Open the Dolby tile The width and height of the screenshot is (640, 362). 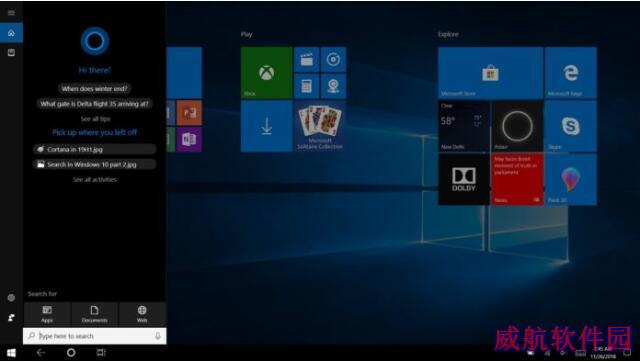(464, 180)
